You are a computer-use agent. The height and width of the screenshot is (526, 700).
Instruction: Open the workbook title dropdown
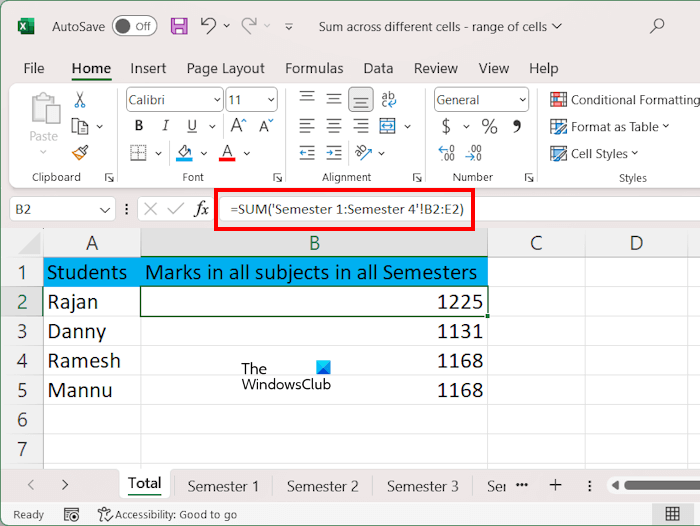tap(557, 26)
